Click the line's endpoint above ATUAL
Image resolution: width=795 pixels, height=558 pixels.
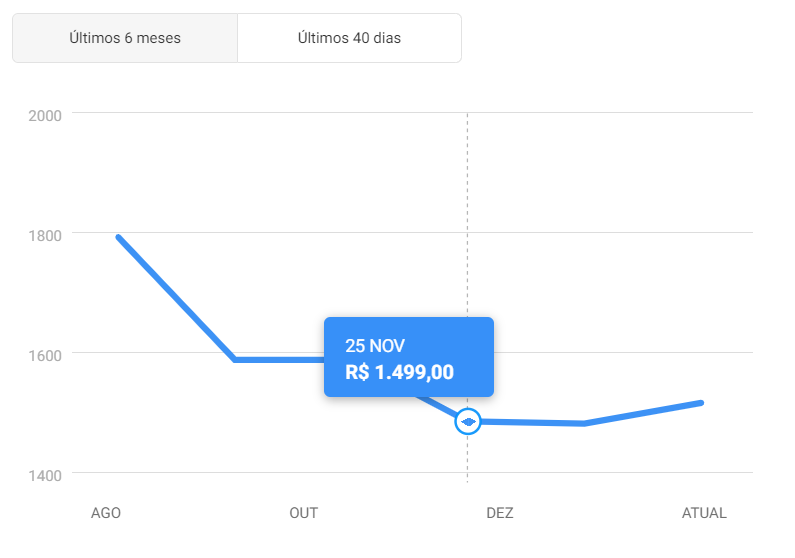coord(702,403)
